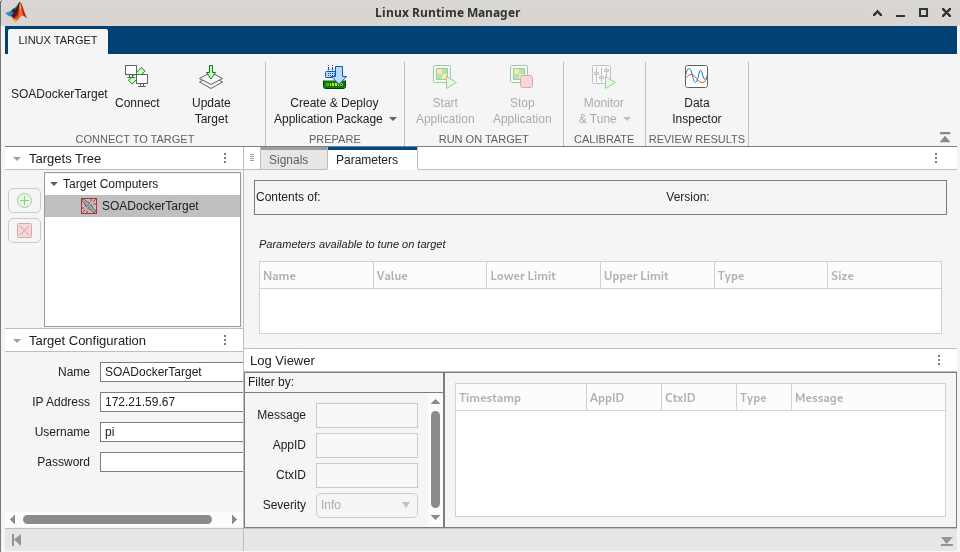960x552 pixels.
Task: Add a new target with plus icon
Action: [x=24, y=201]
